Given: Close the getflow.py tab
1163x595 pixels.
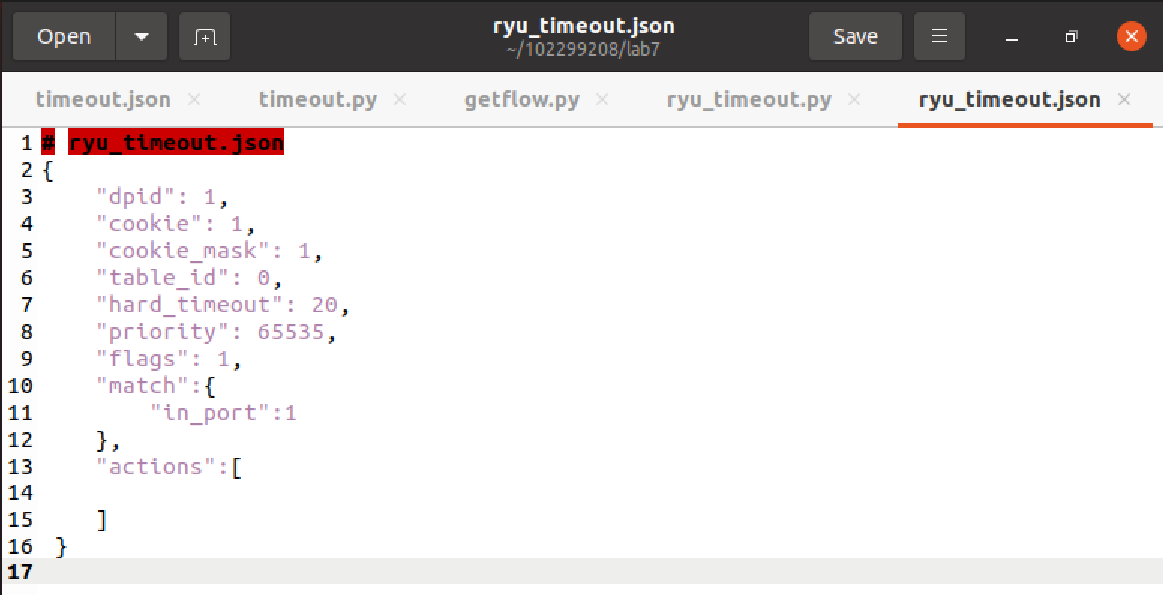Looking at the screenshot, I should pyautogui.click(x=602, y=99).
